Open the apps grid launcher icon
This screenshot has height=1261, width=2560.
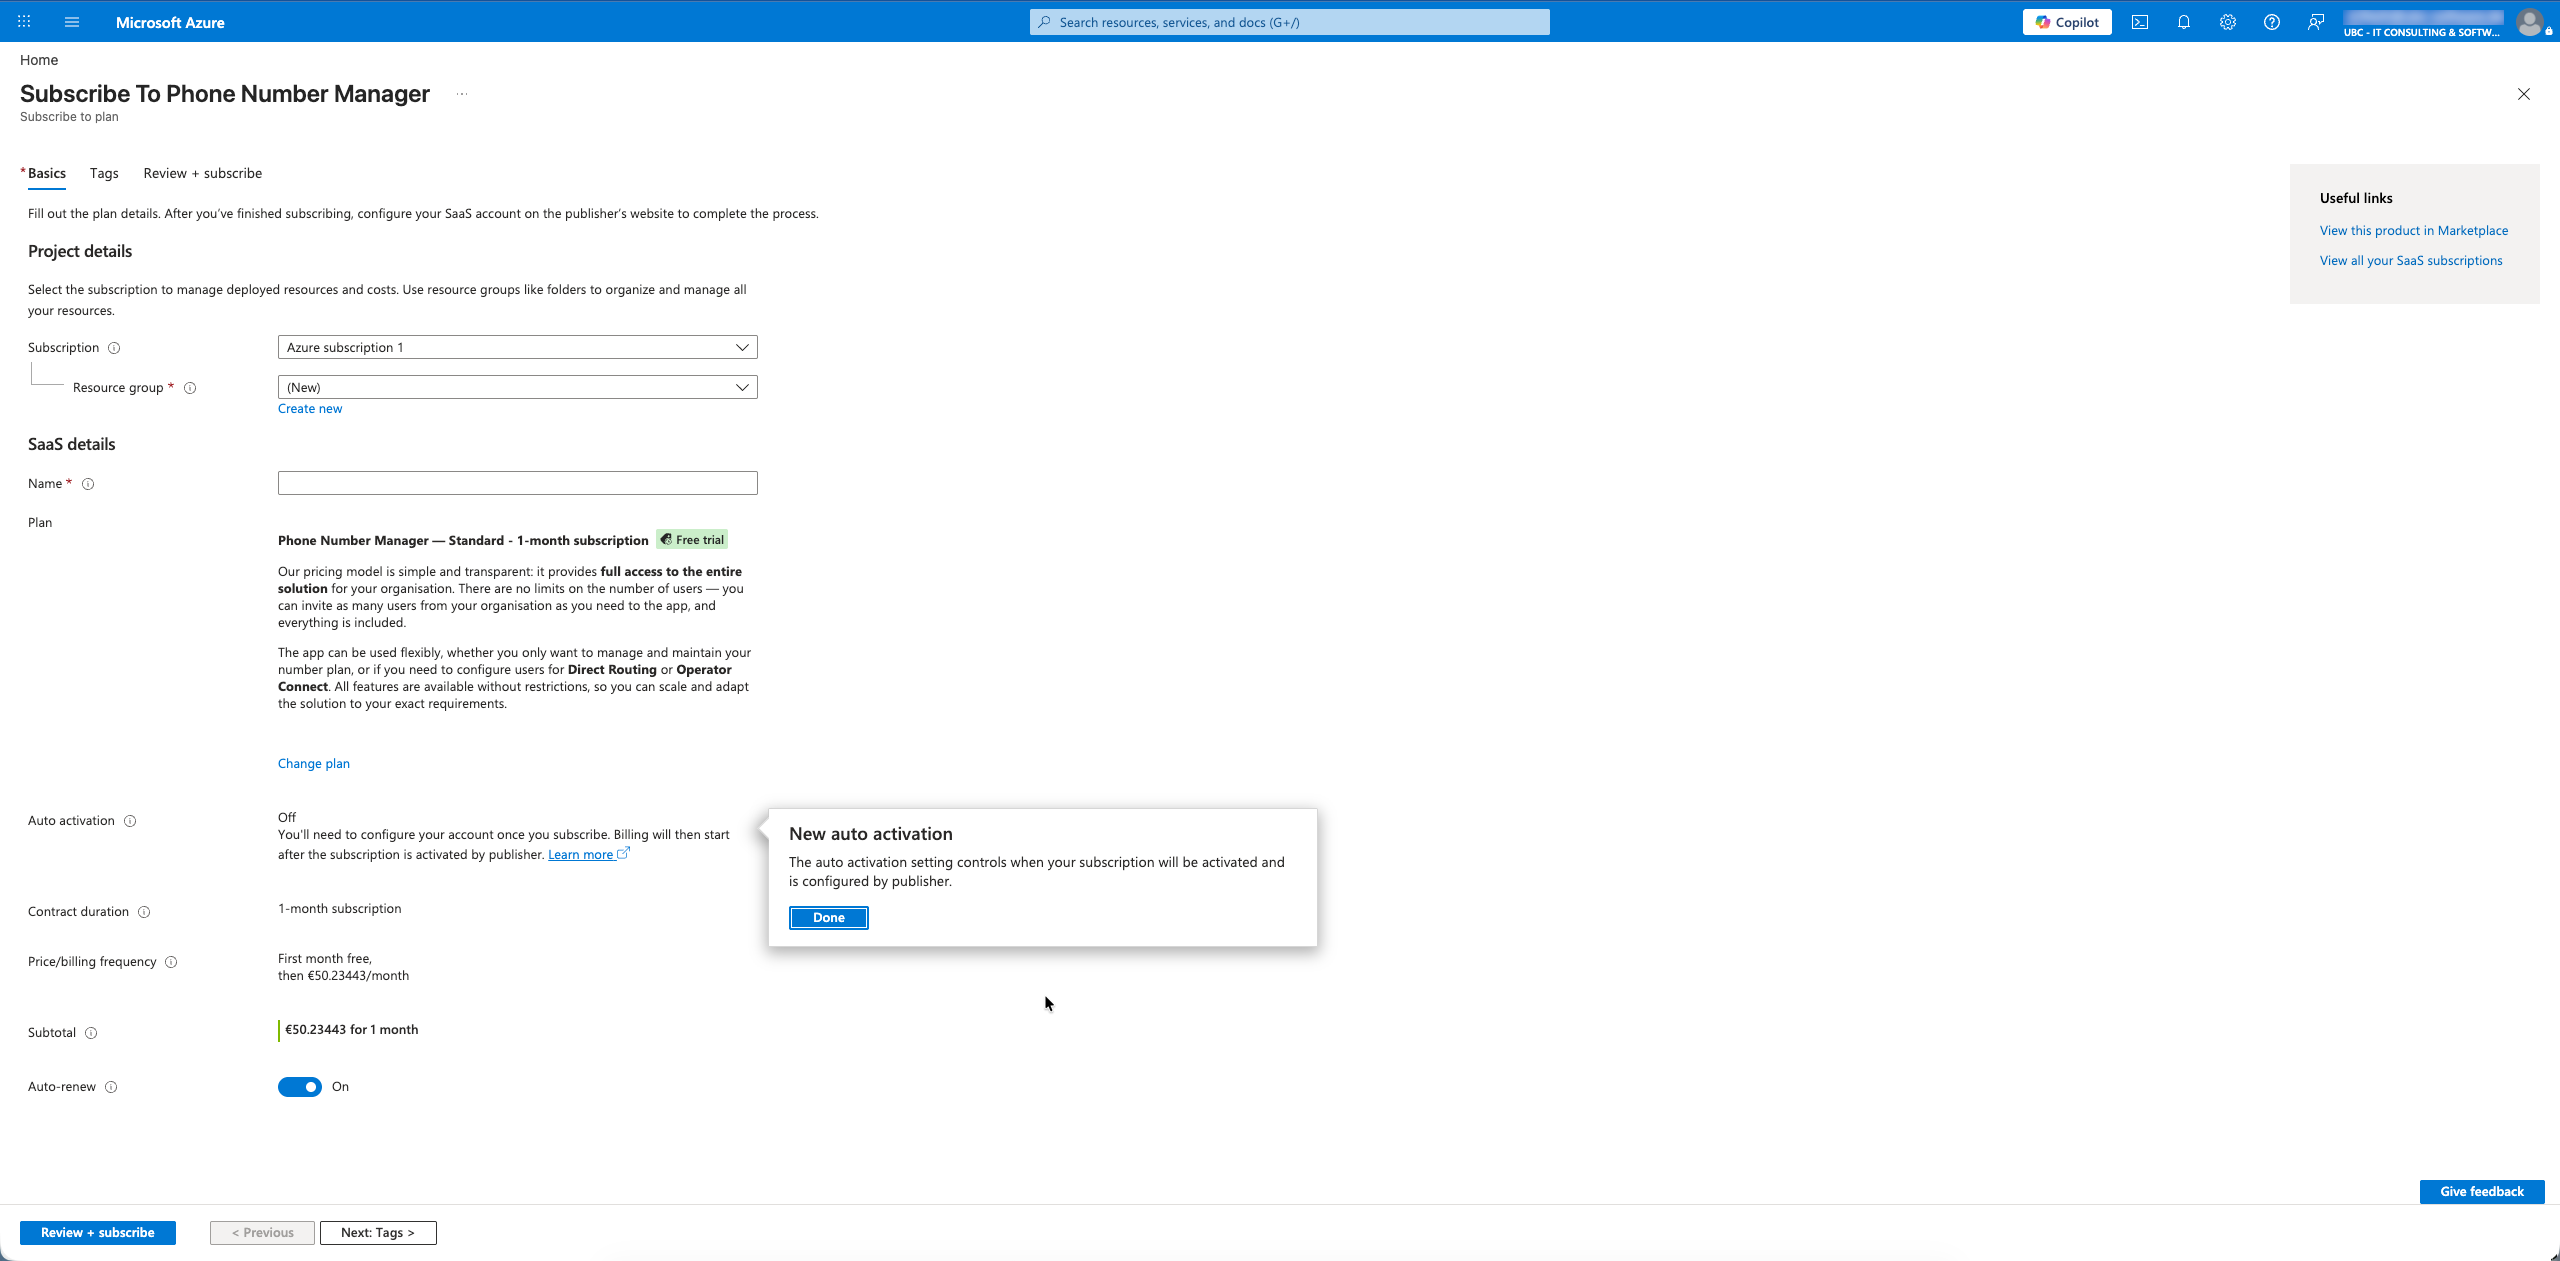pyautogui.click(x=24, y=21)
